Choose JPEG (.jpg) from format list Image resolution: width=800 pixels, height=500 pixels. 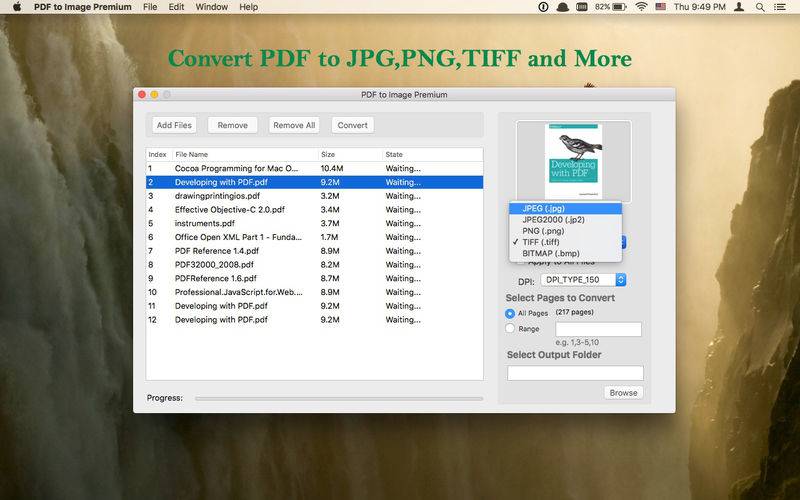coord(565,208)
